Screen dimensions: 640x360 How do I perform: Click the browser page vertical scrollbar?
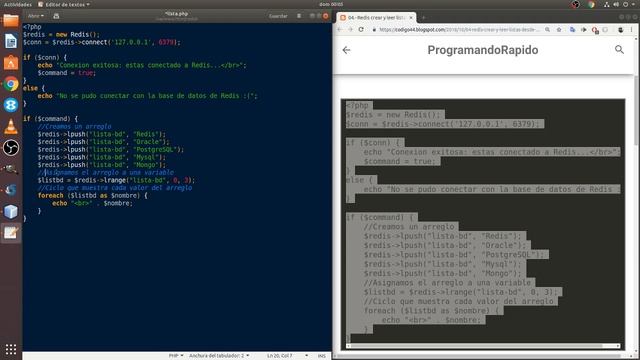637,110
